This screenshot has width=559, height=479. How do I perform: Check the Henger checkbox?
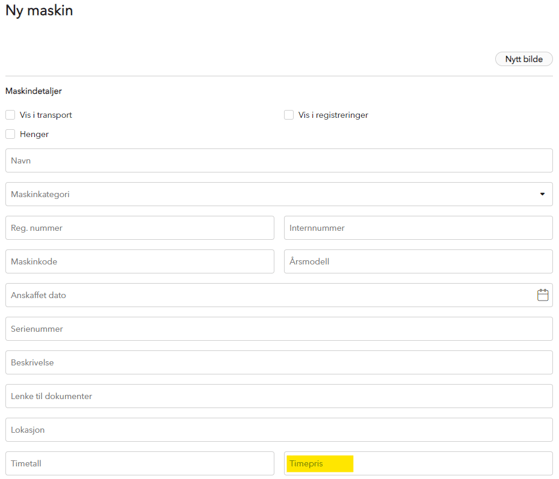click(x=10, y=134)
